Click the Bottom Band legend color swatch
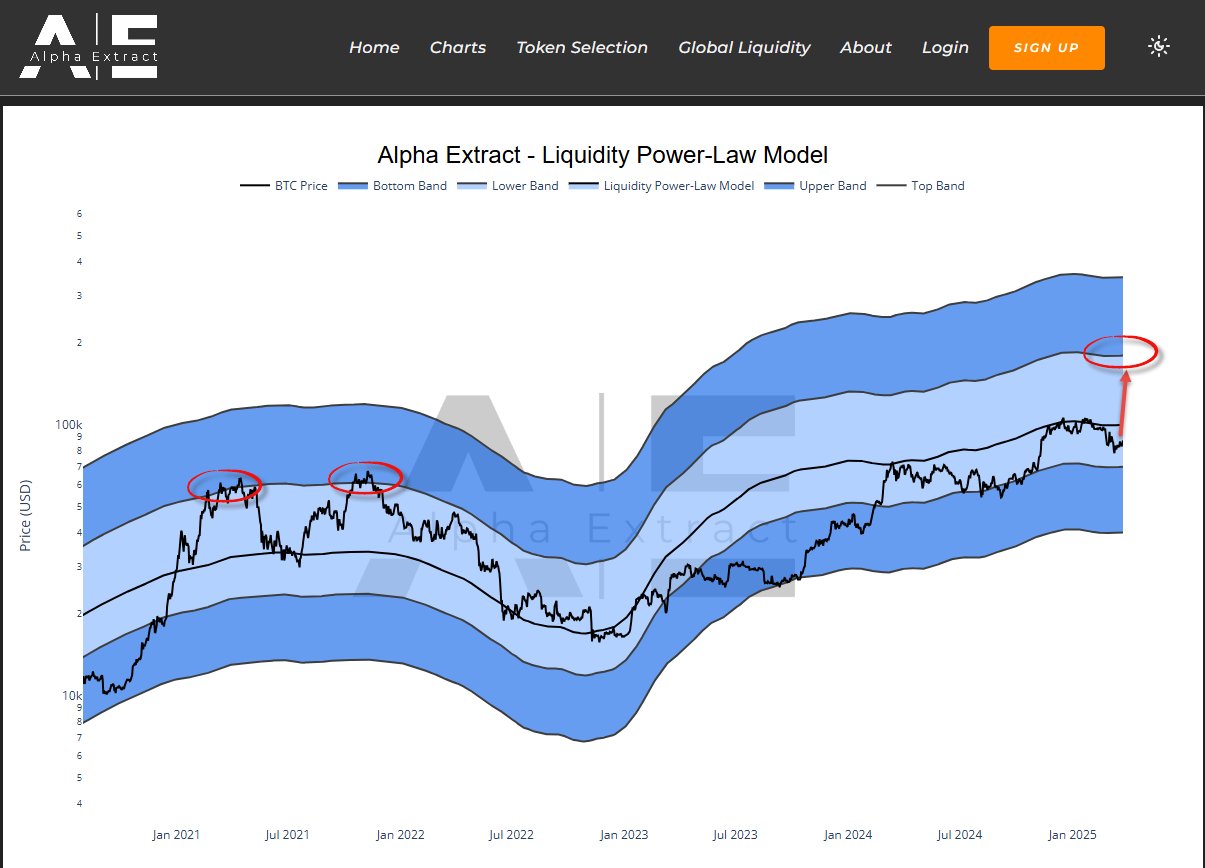The image size is (1205, 868). tap(353, 186)
